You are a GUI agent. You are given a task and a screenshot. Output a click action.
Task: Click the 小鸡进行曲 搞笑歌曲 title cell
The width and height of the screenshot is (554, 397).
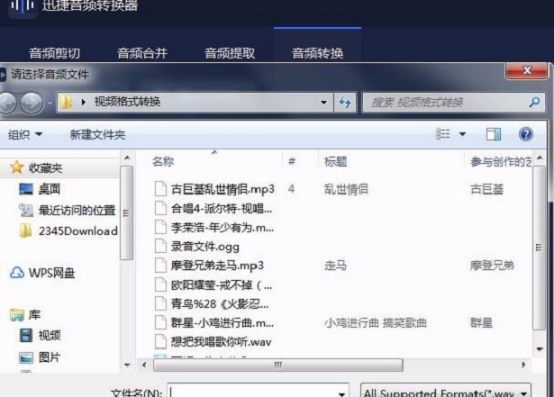point(375,323)
